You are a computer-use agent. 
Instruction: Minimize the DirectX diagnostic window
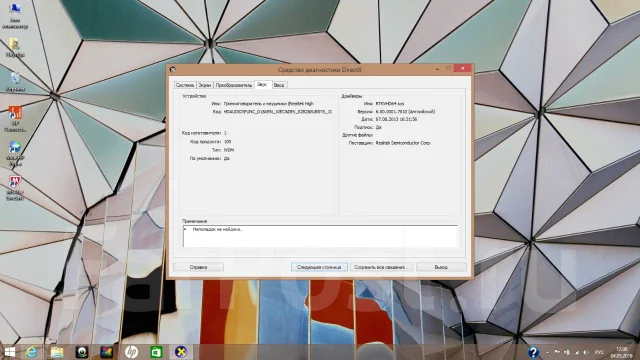click(x=437, y=69)
